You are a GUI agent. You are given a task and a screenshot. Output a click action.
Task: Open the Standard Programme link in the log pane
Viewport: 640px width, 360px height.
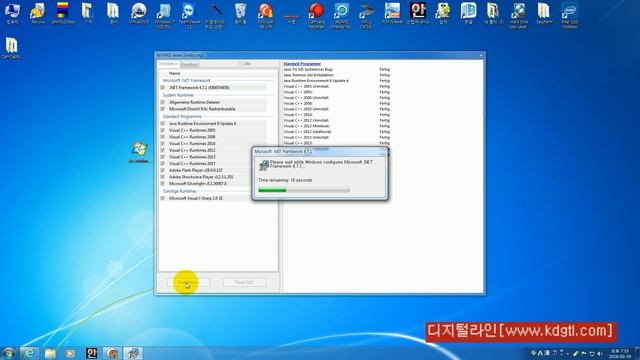tap(302, 64)
